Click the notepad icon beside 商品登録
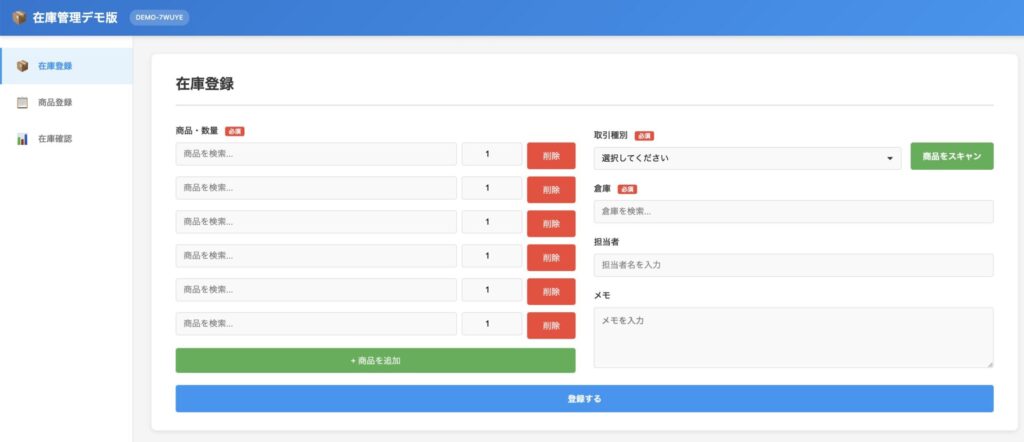 click(x=22, y=102)
